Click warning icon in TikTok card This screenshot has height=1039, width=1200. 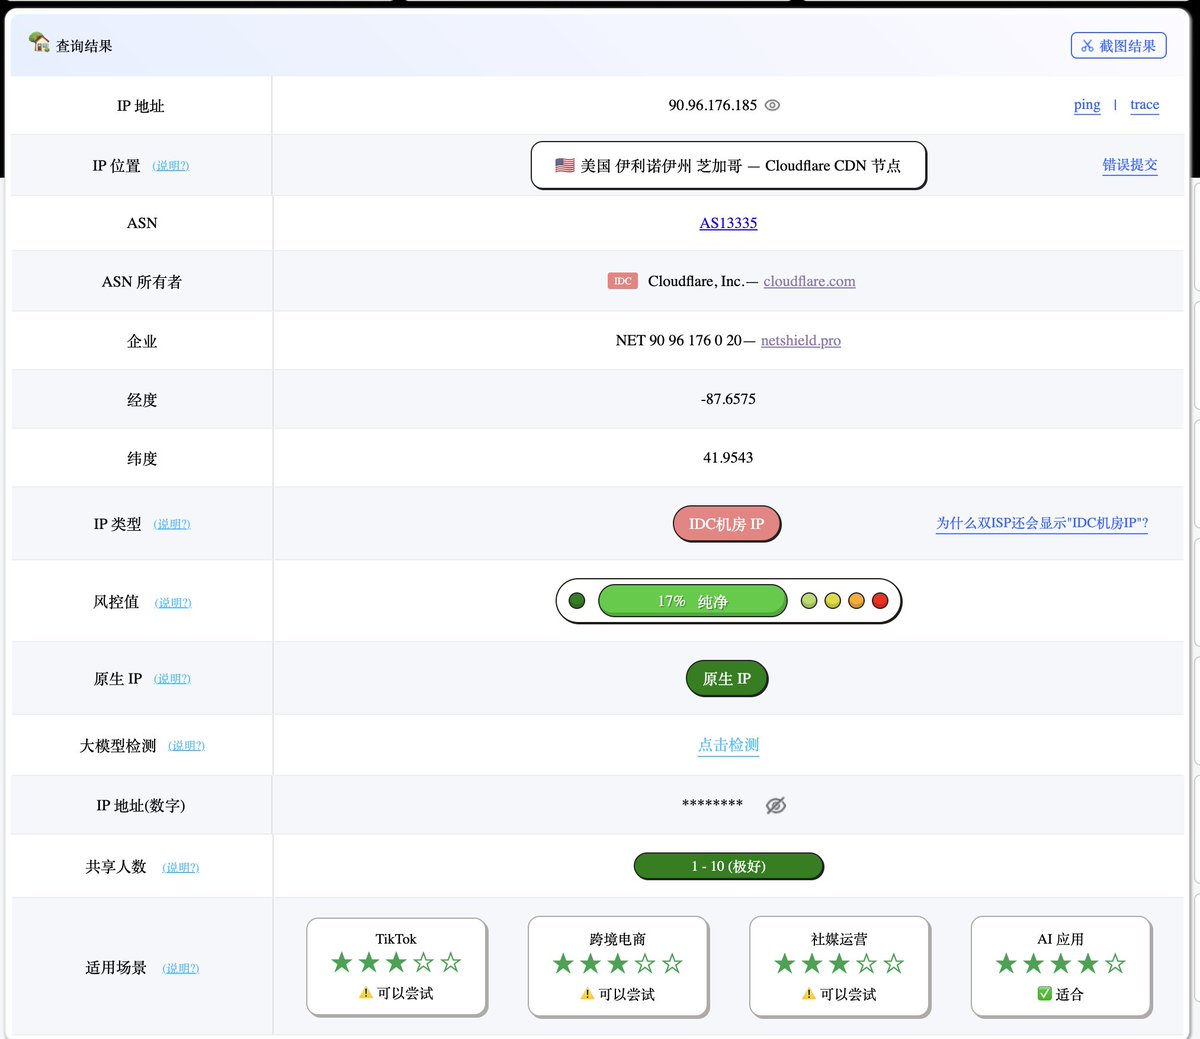[366, 994]
